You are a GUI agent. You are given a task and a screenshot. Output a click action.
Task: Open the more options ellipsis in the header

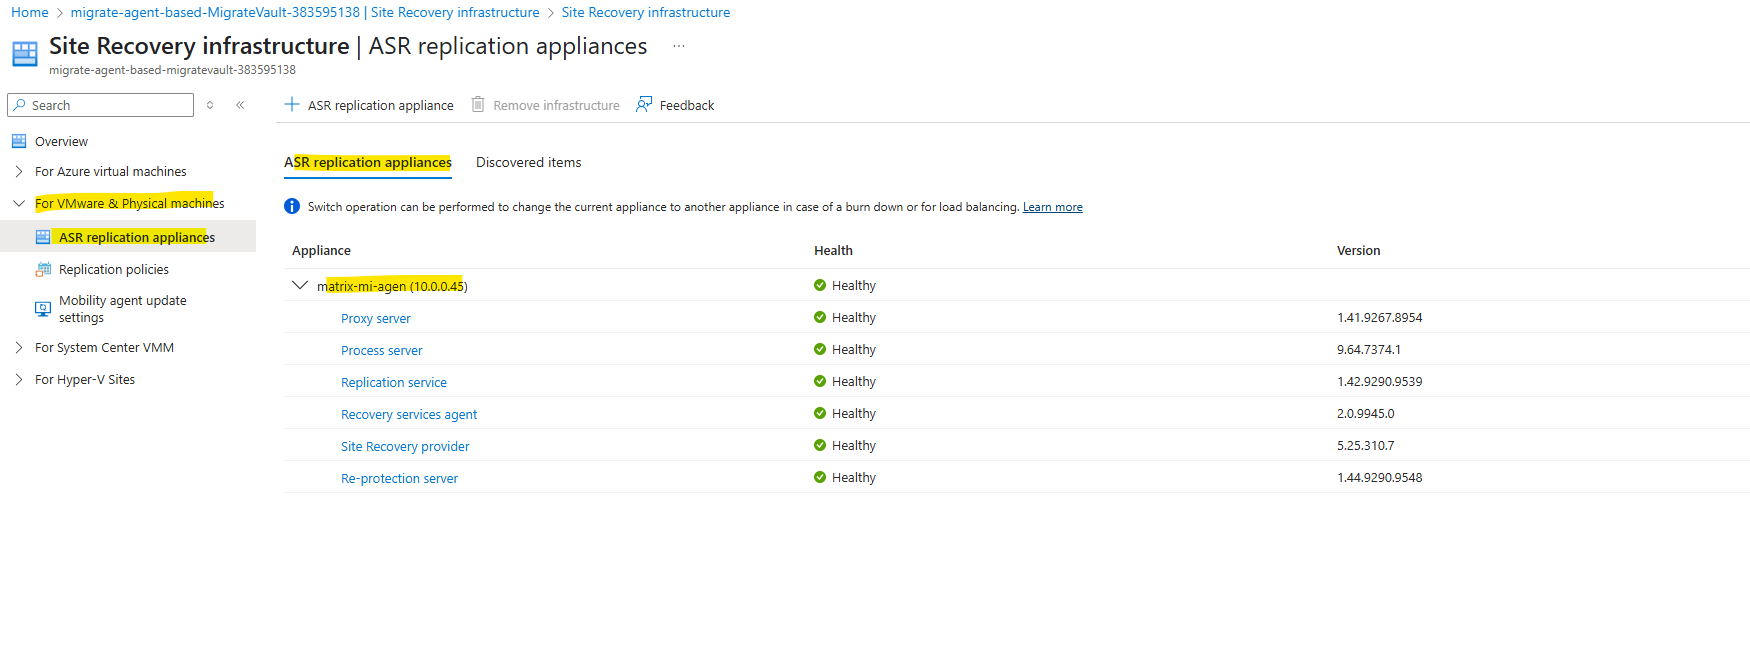(x=679, y=46)
